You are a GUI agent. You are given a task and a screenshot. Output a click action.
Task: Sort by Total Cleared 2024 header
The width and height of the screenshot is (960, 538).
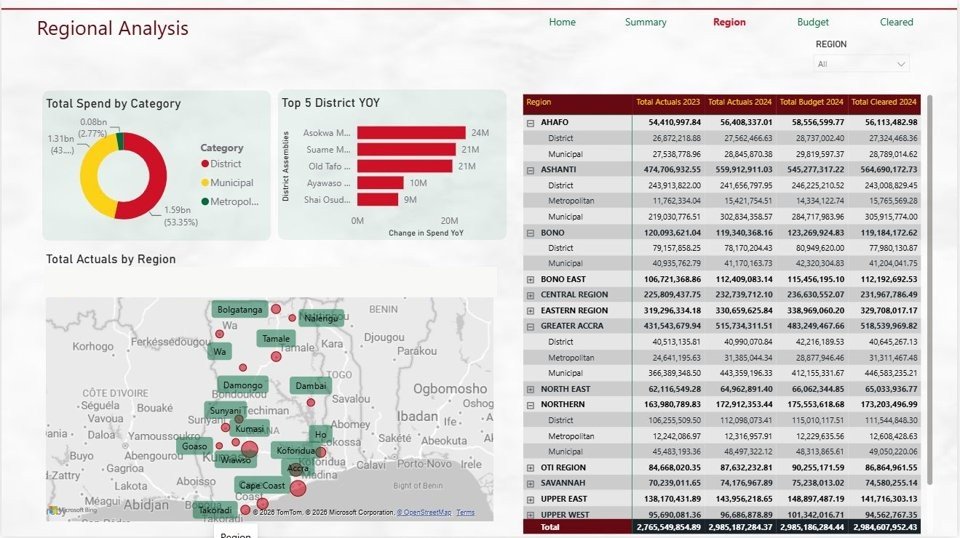pos(884,102)
